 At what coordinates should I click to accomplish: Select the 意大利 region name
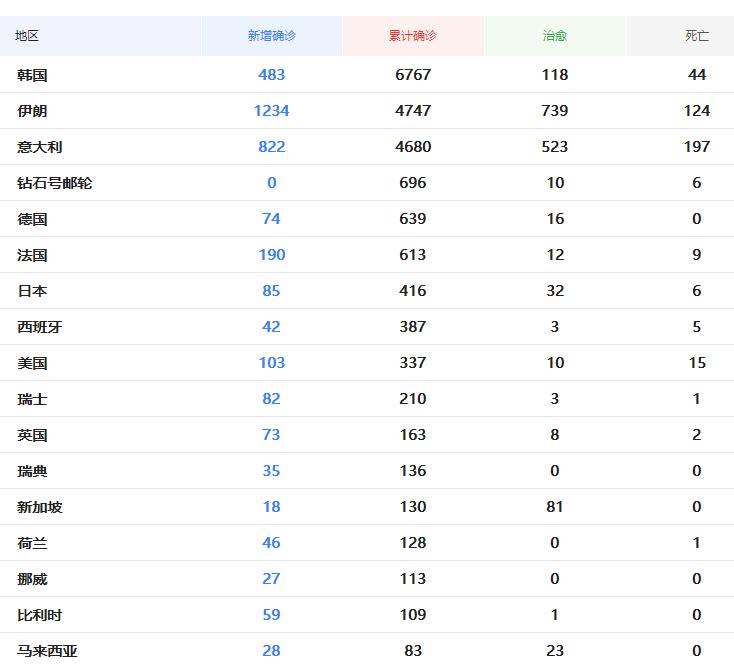(40, 147)
